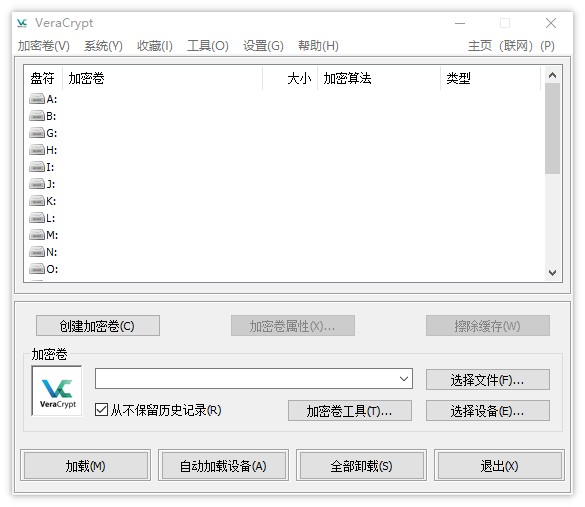Select drive icon for I:
The image size is (585, 507).
pos(37,167)
